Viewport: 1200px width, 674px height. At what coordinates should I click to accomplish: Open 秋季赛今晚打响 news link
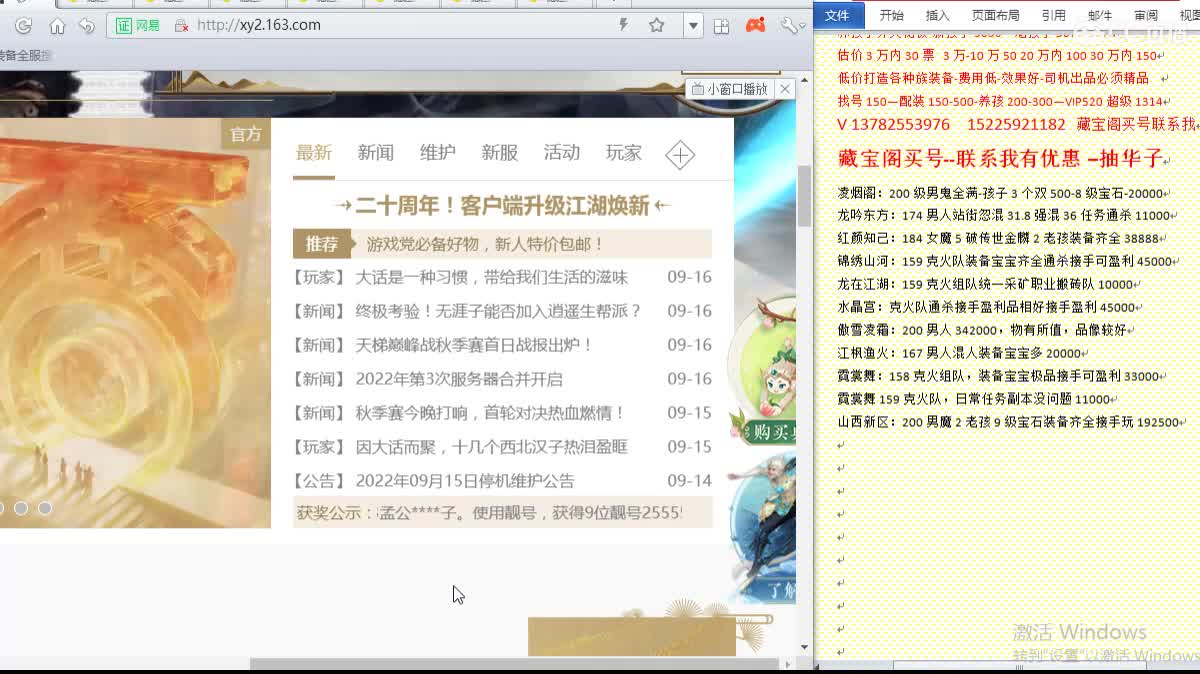click(491, 413)
